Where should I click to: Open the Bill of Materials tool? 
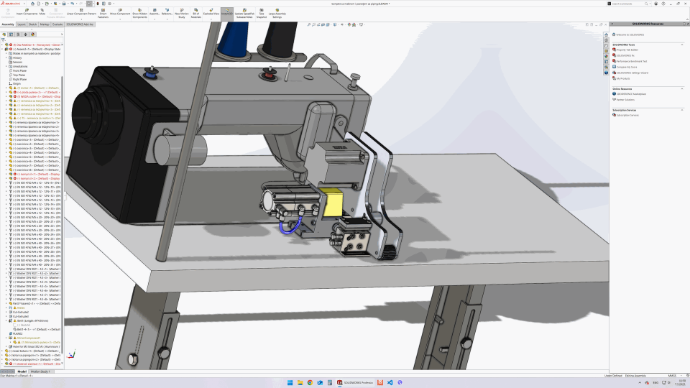[x=195, y=13]
